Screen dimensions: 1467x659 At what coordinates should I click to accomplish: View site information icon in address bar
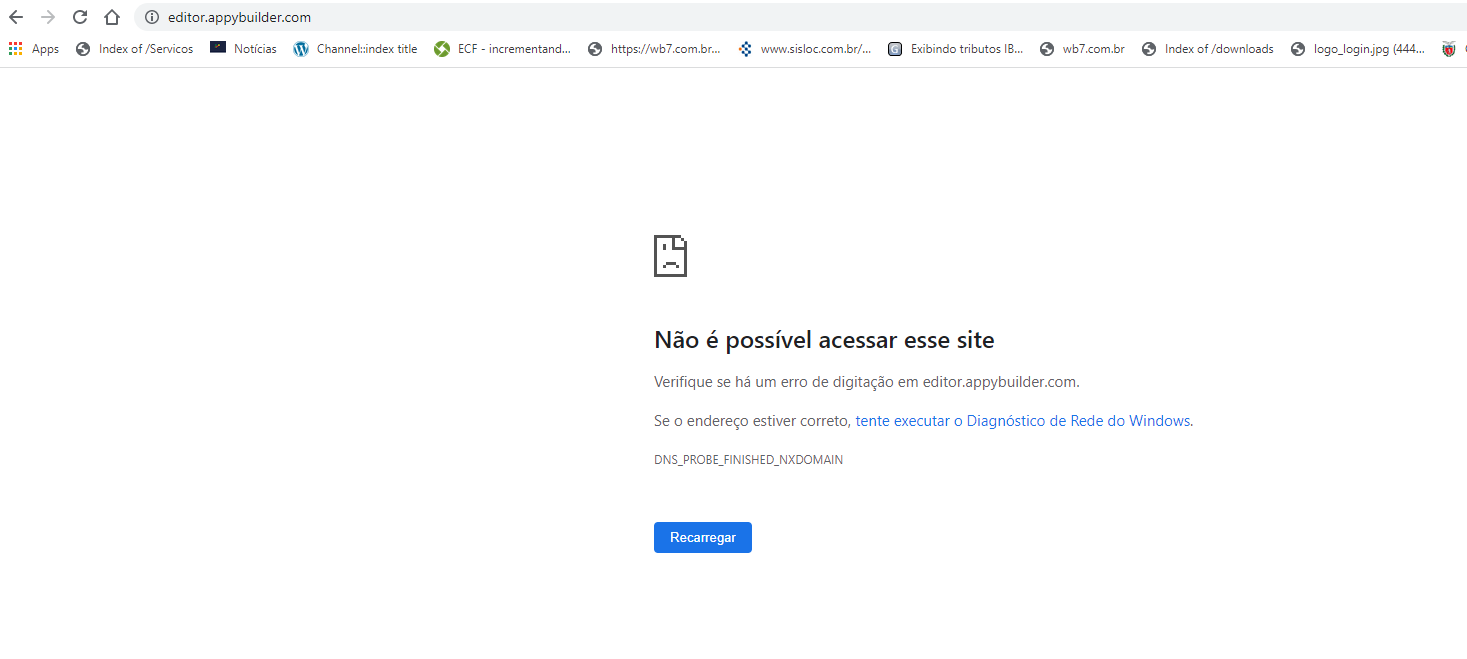point(152,17)
